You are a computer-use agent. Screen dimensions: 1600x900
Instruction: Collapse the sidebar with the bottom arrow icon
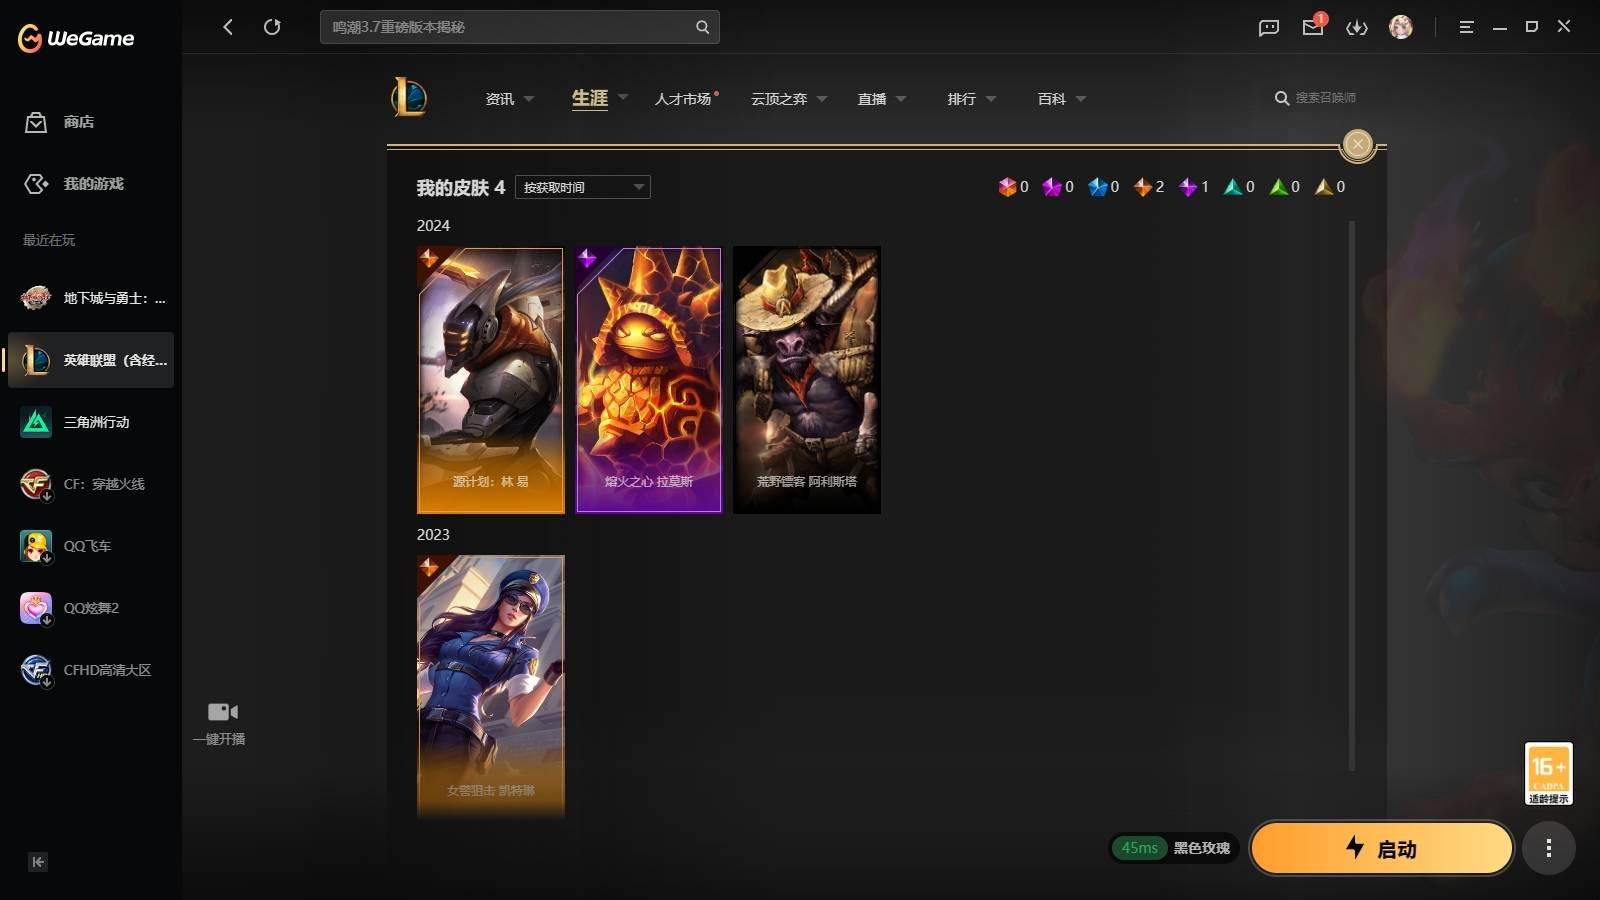pos(38,862)
